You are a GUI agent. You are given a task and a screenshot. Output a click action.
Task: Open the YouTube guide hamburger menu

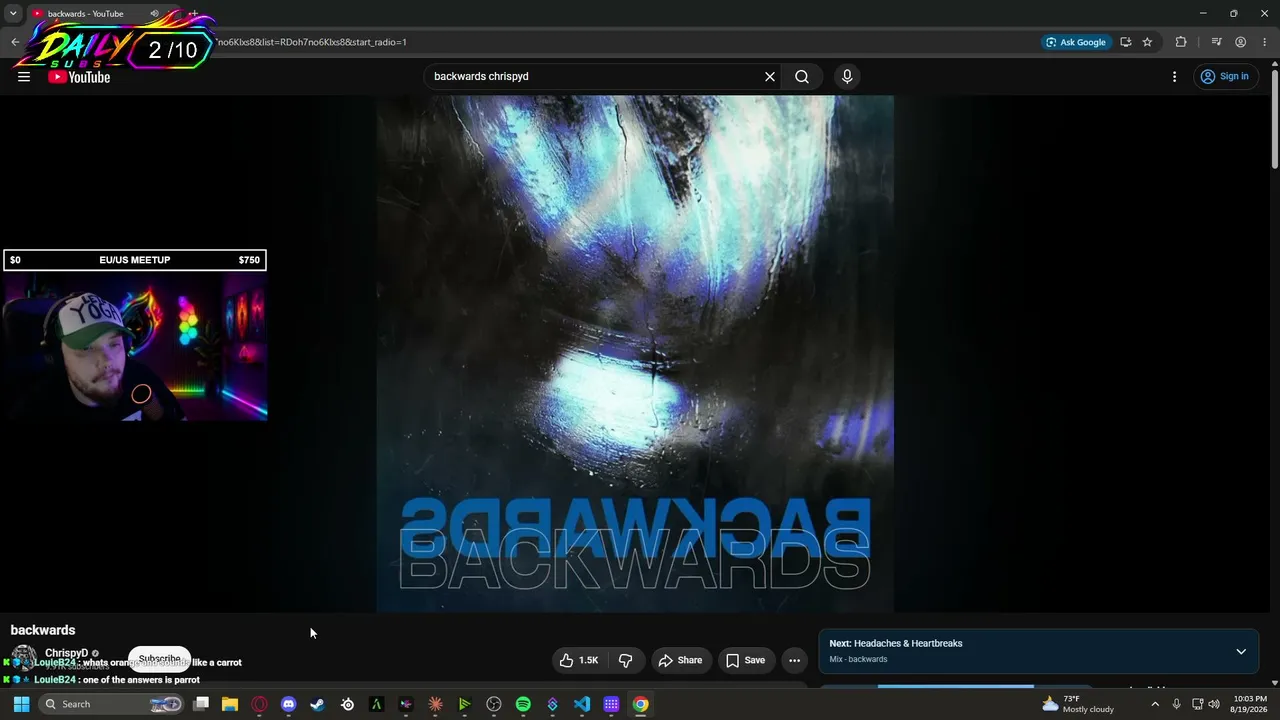point(24,76)
